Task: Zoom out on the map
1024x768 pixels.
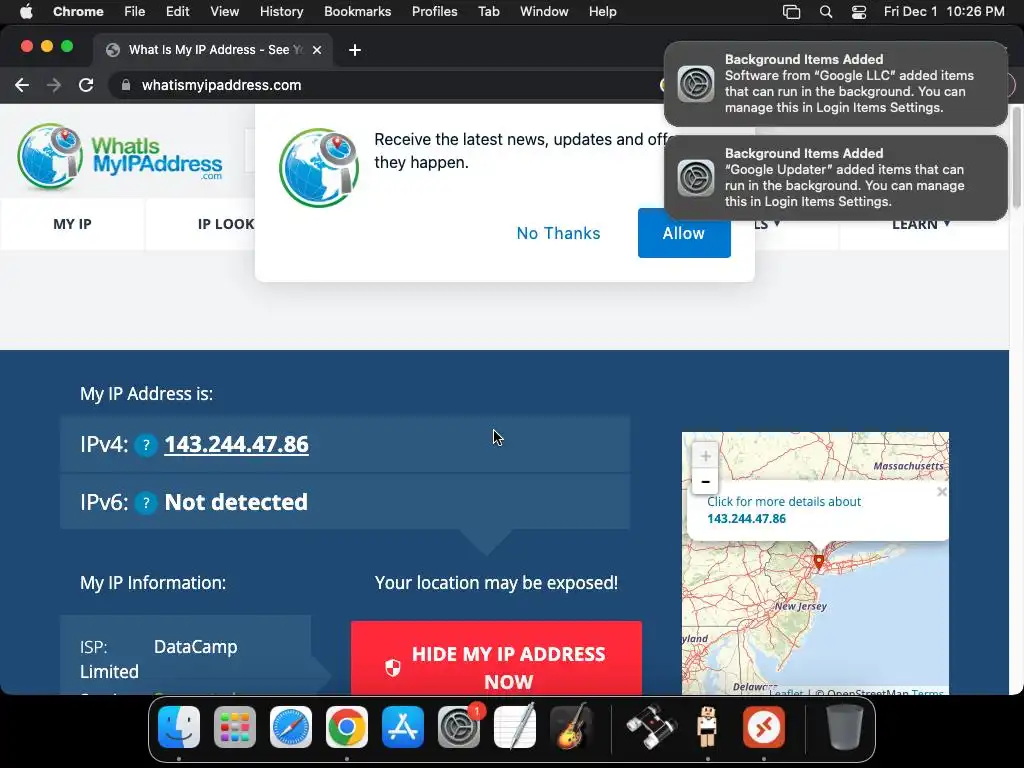Action: pyautogui.click(x=705, y=481)
